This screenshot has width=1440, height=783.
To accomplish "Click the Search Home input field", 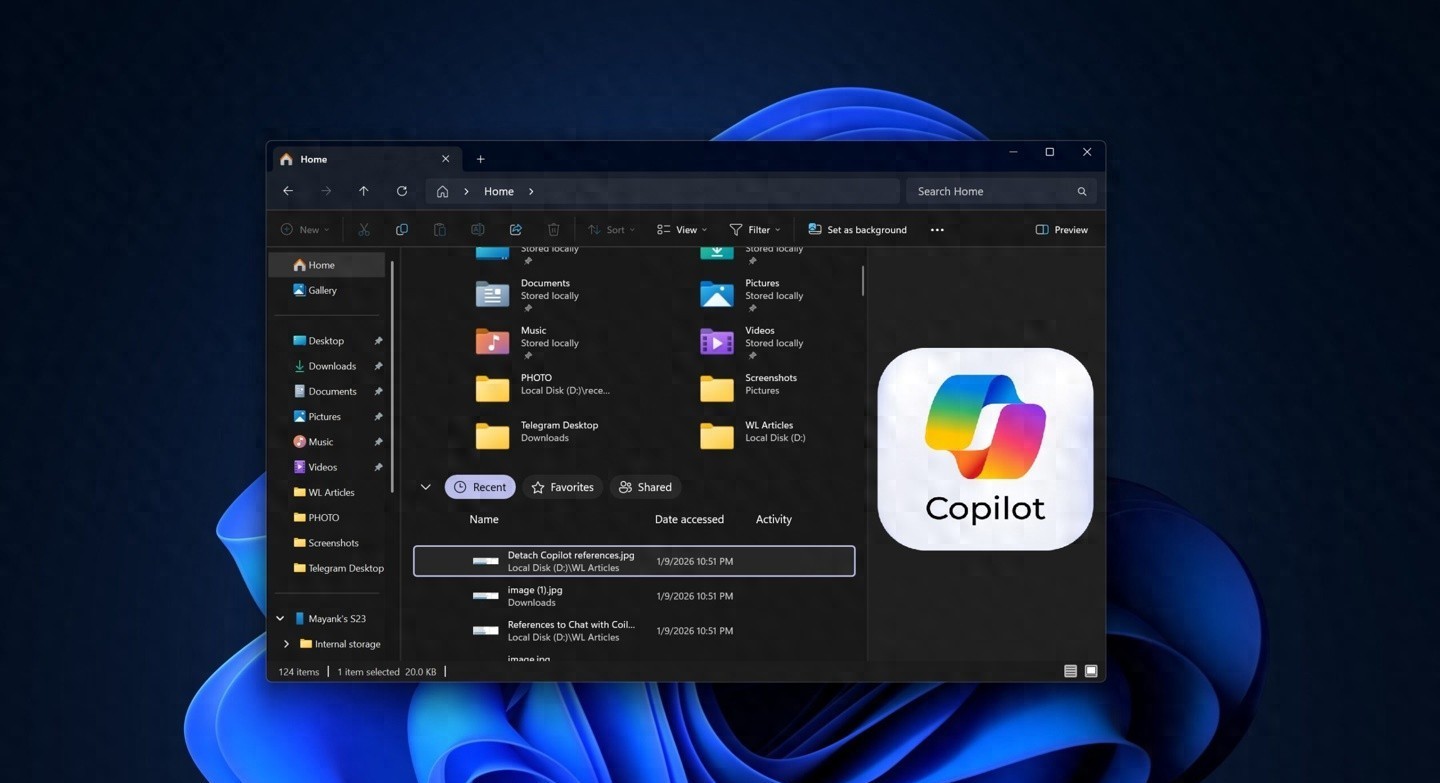I will point(990,191).
